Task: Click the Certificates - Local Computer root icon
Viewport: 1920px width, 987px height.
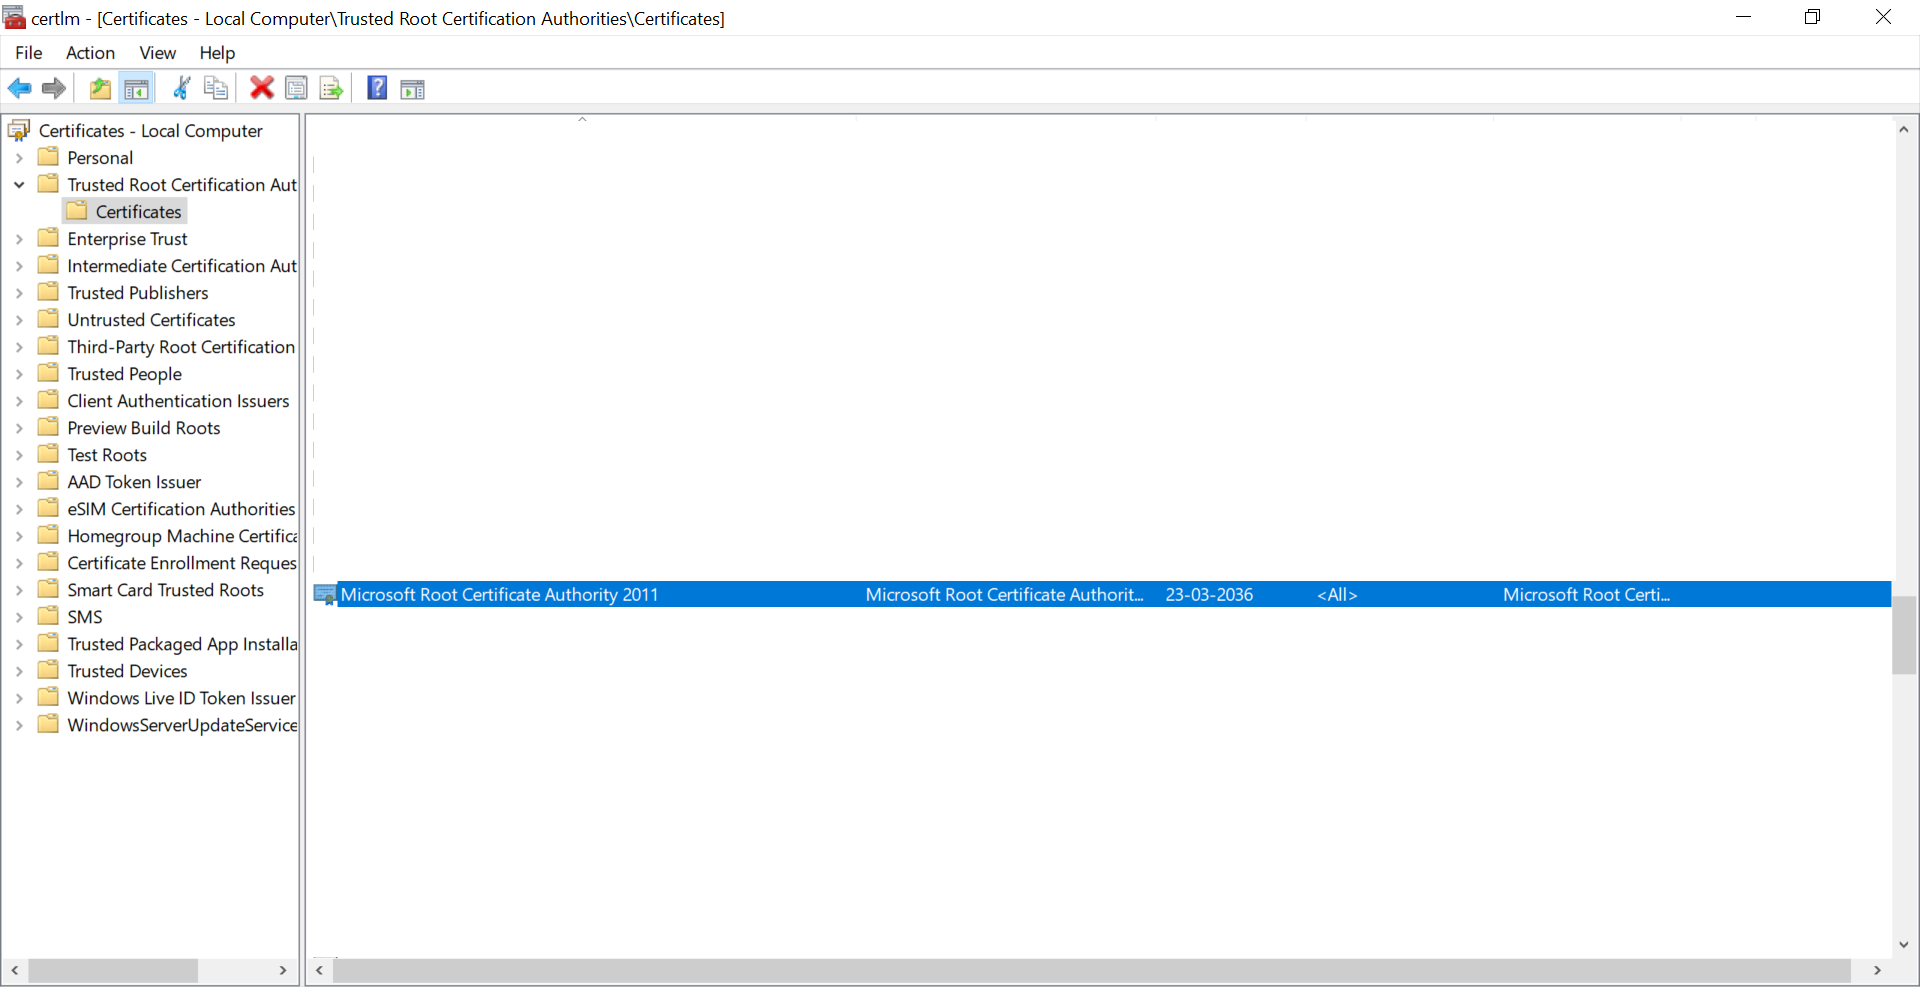Action: tap(19, 130)
